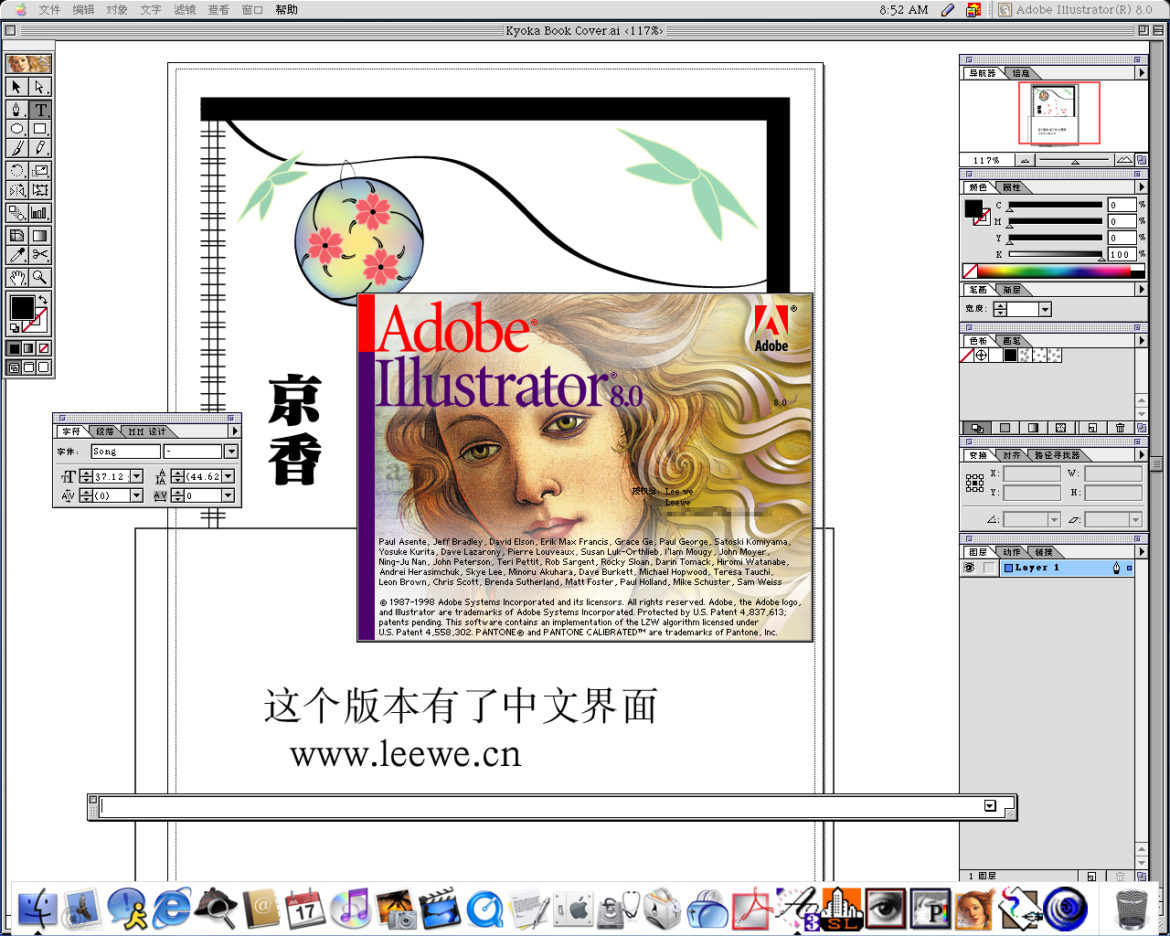Pick the Rectangle tool
The height and width of the screenshot is (936, 1170).
(41, 129)
